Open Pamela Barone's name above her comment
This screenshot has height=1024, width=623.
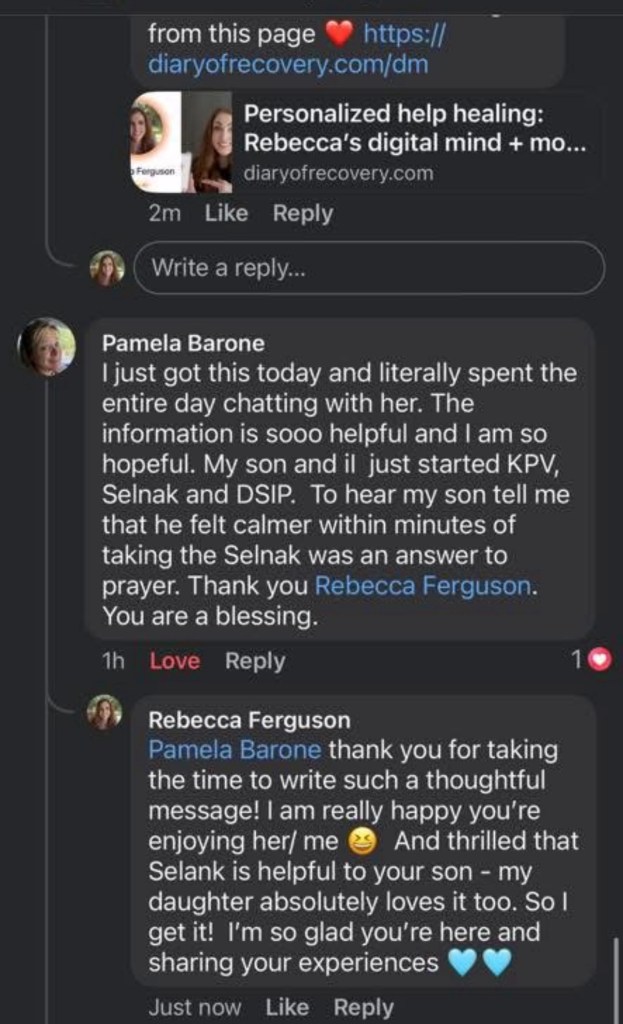click(184, 343)
